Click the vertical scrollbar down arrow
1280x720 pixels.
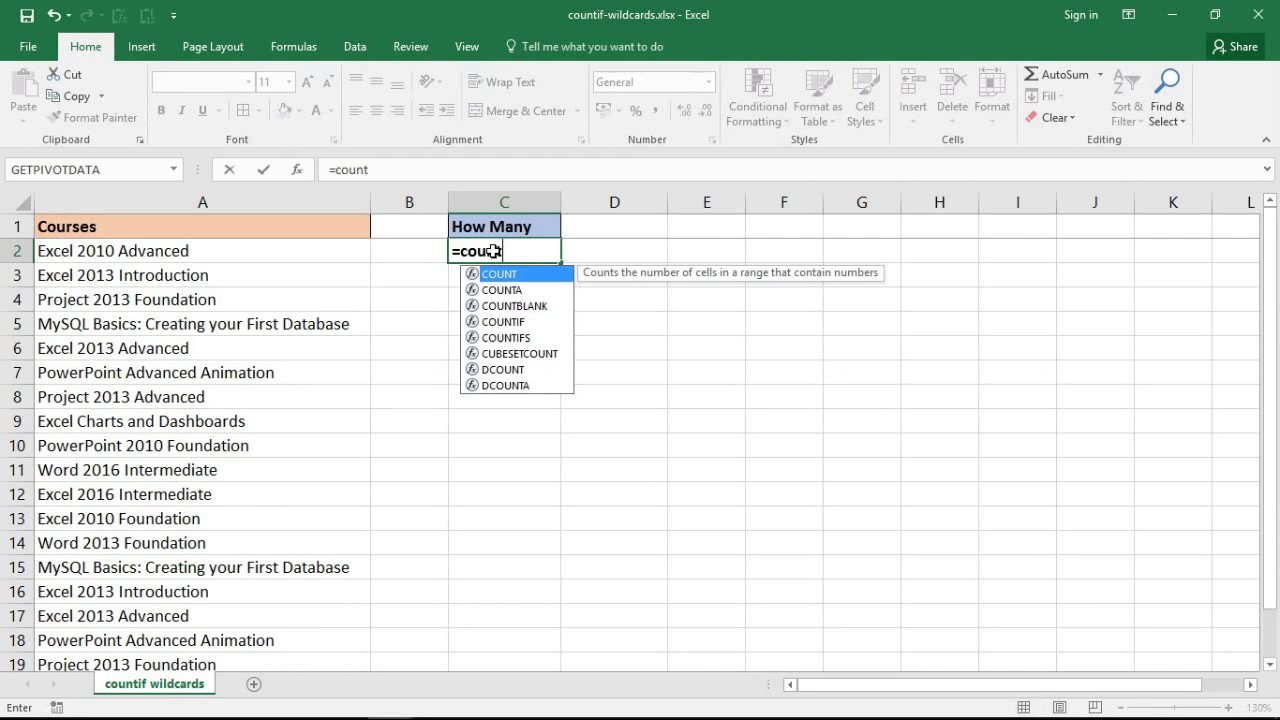[1270, 664]
